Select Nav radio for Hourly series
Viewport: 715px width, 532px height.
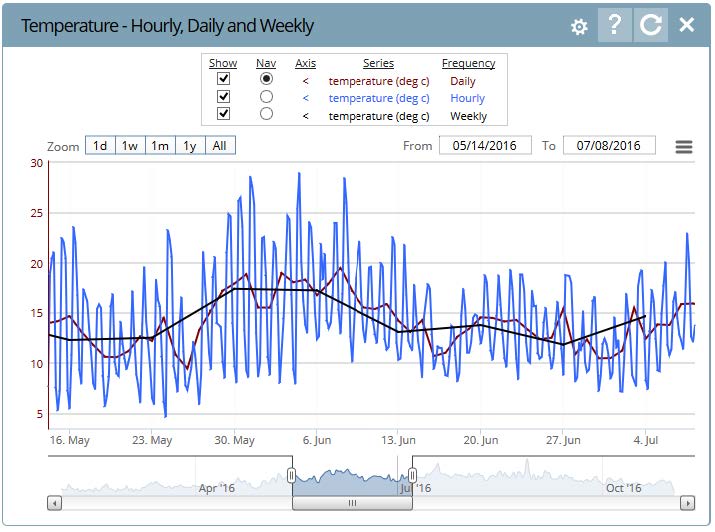pos(266,97)
